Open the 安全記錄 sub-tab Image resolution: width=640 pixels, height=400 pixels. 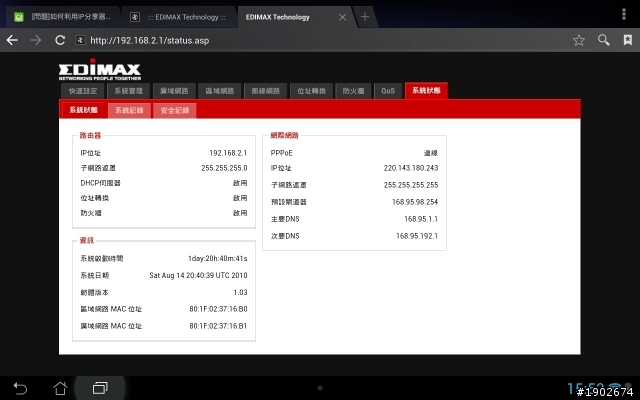coord(175,111)
